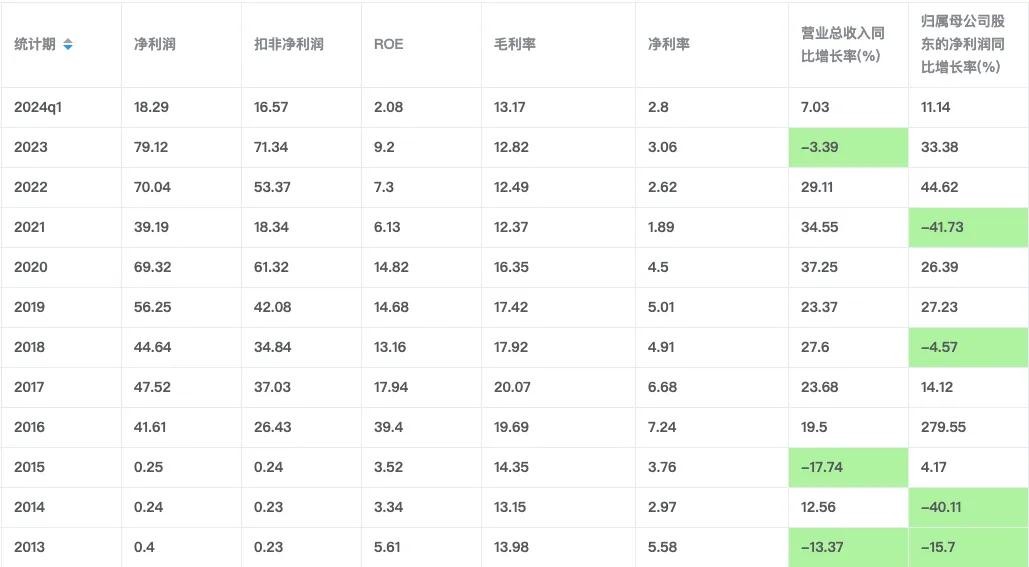Screen dimensions: 1029x567
Task: Select the 39.4 ROE value for 2016
Action: click(388, 427)
